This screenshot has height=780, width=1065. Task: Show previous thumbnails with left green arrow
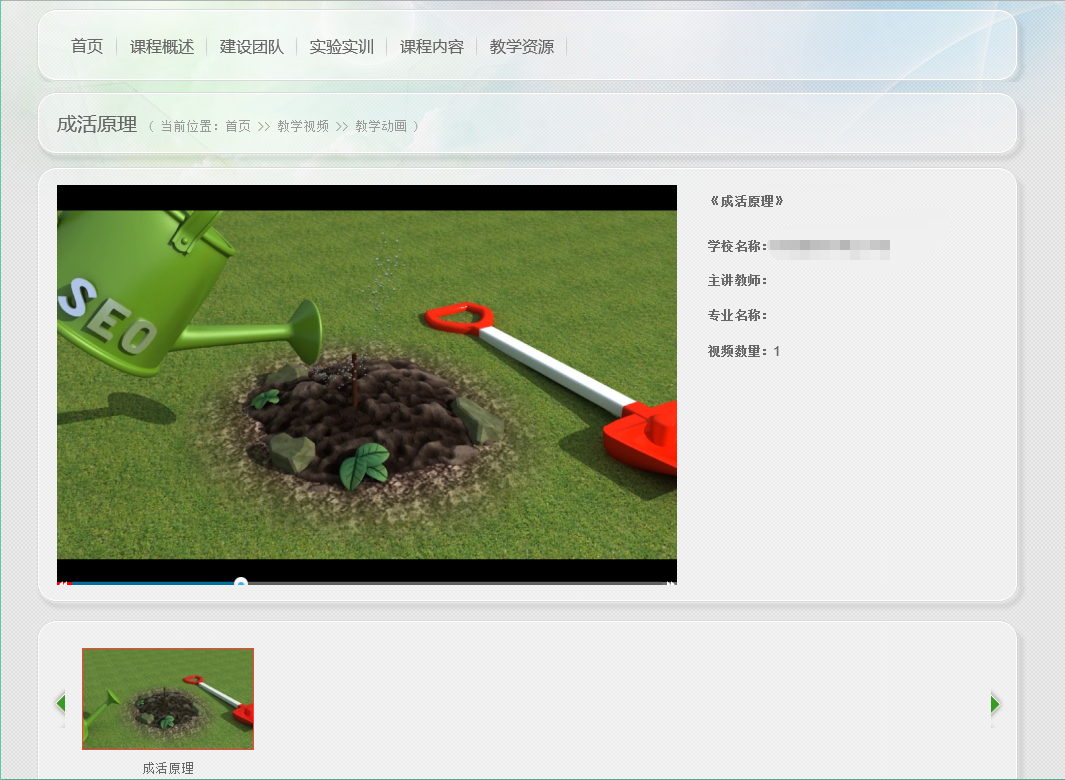[60, 703]
